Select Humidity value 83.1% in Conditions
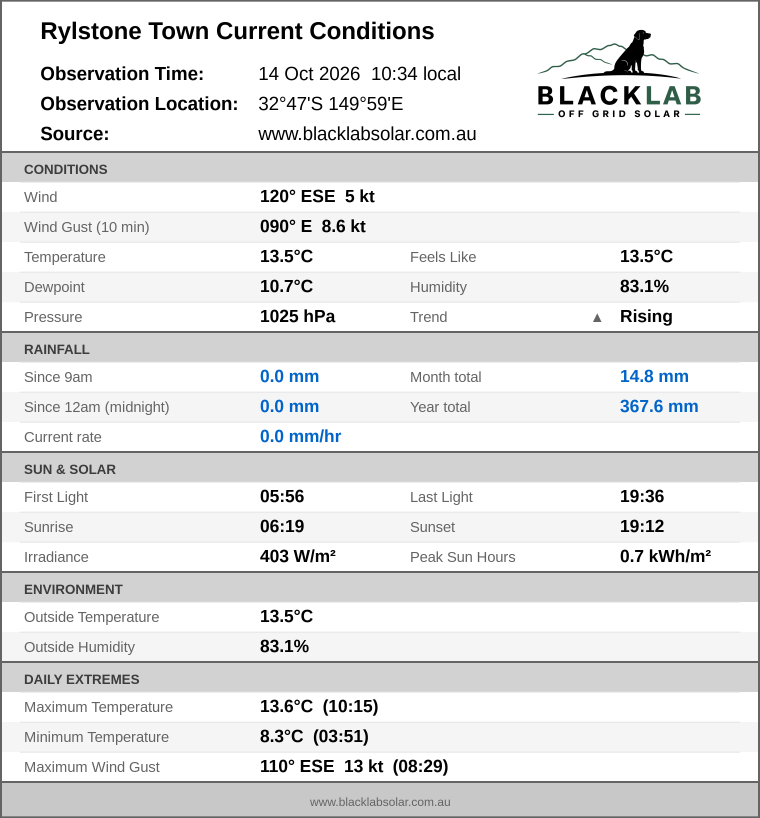 point(644,286)
